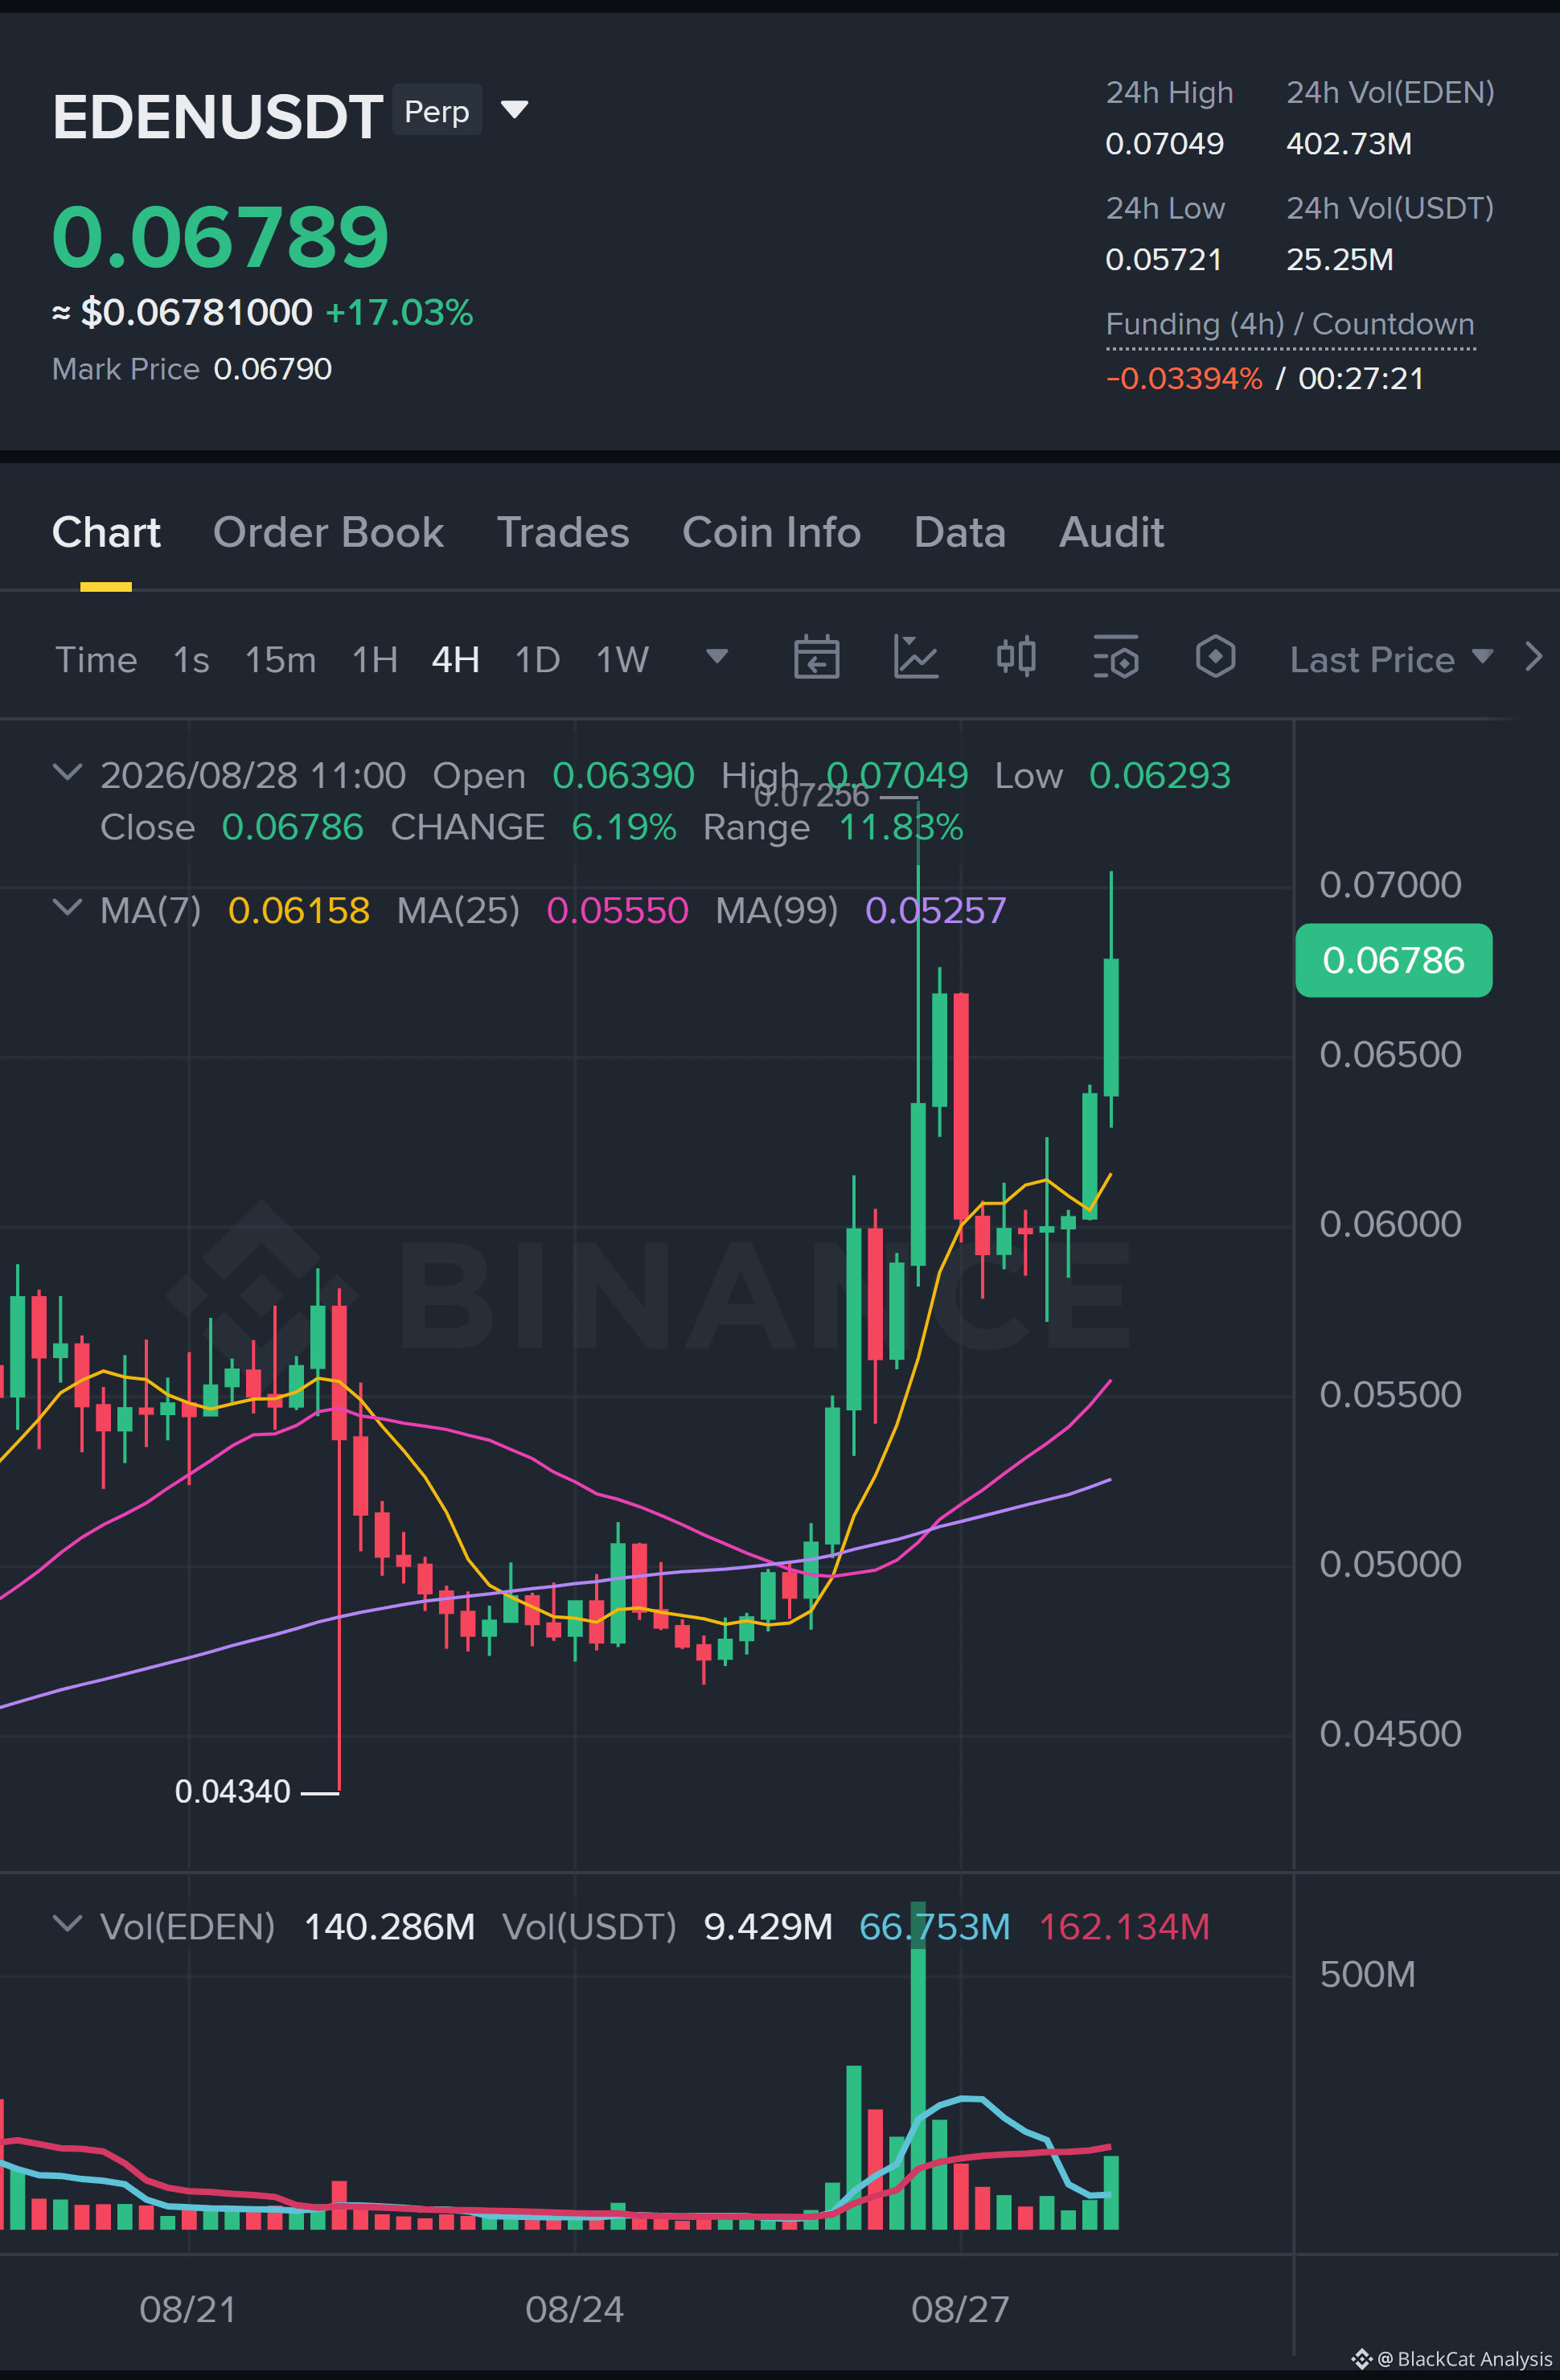Select the Time chart view
Screen dimensions: 1560x2380
96,660
